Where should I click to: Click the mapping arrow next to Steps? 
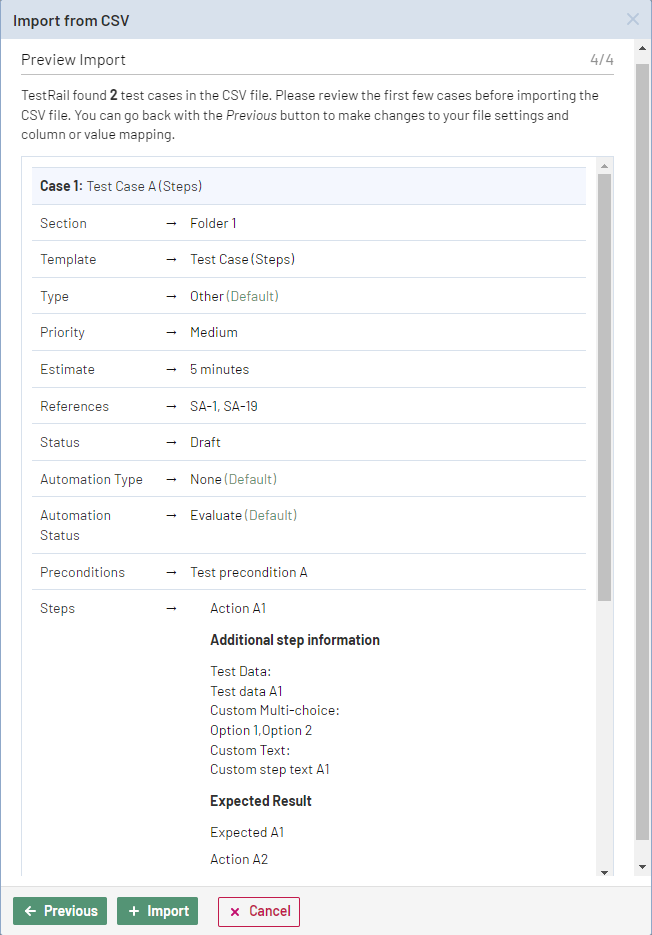[170, 608]
